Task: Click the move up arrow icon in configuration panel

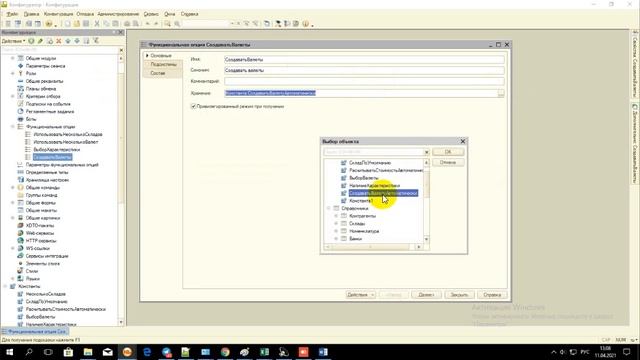Action: pos(68,41)
